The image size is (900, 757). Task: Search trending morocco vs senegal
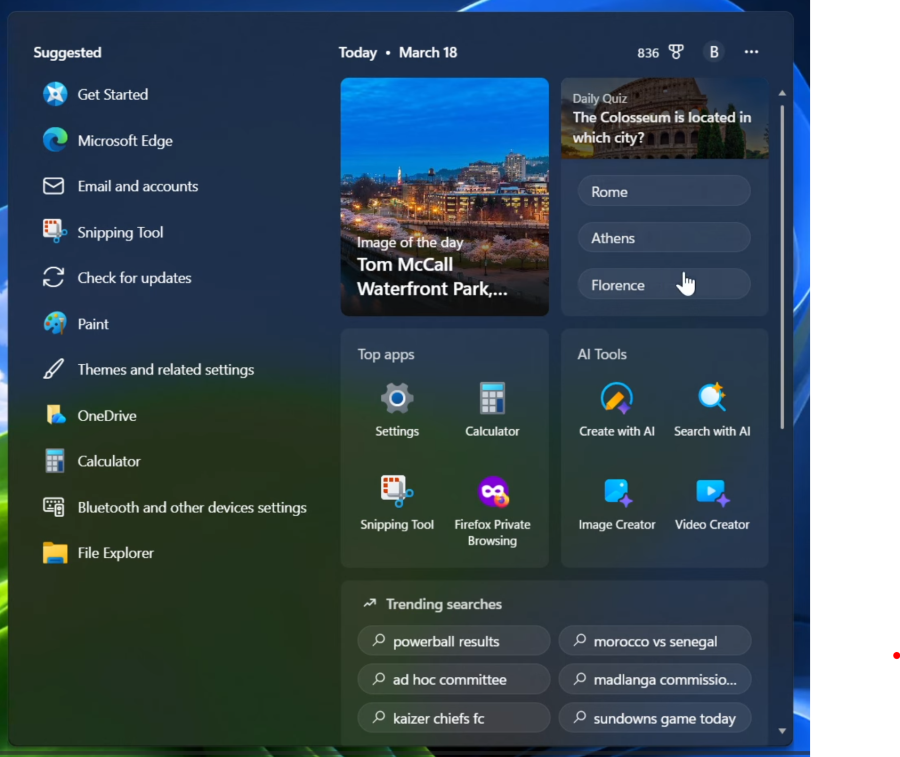pyautogui.click(x=655, y=640)
